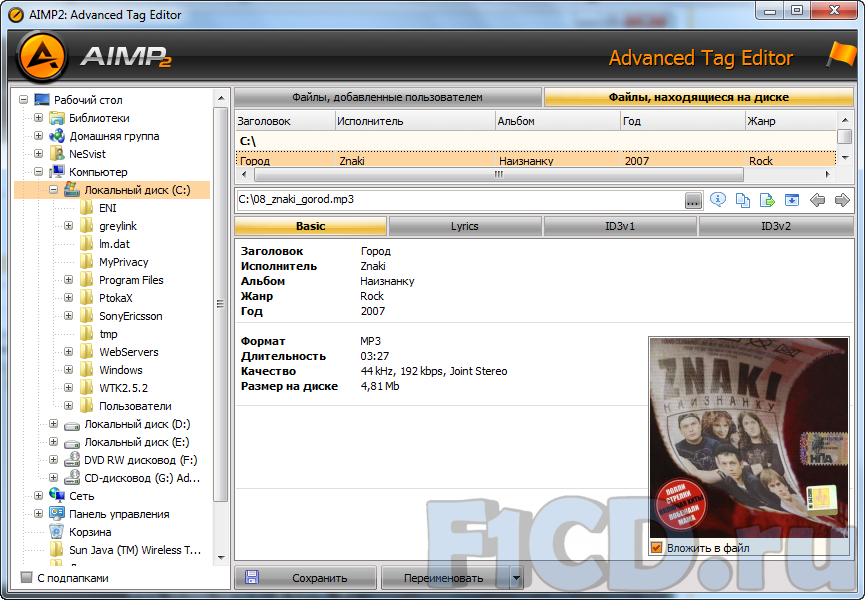Switch to Файлы, добавленные пользователем tab
Viewport: 865px width, 600px height.
[387, 97]
